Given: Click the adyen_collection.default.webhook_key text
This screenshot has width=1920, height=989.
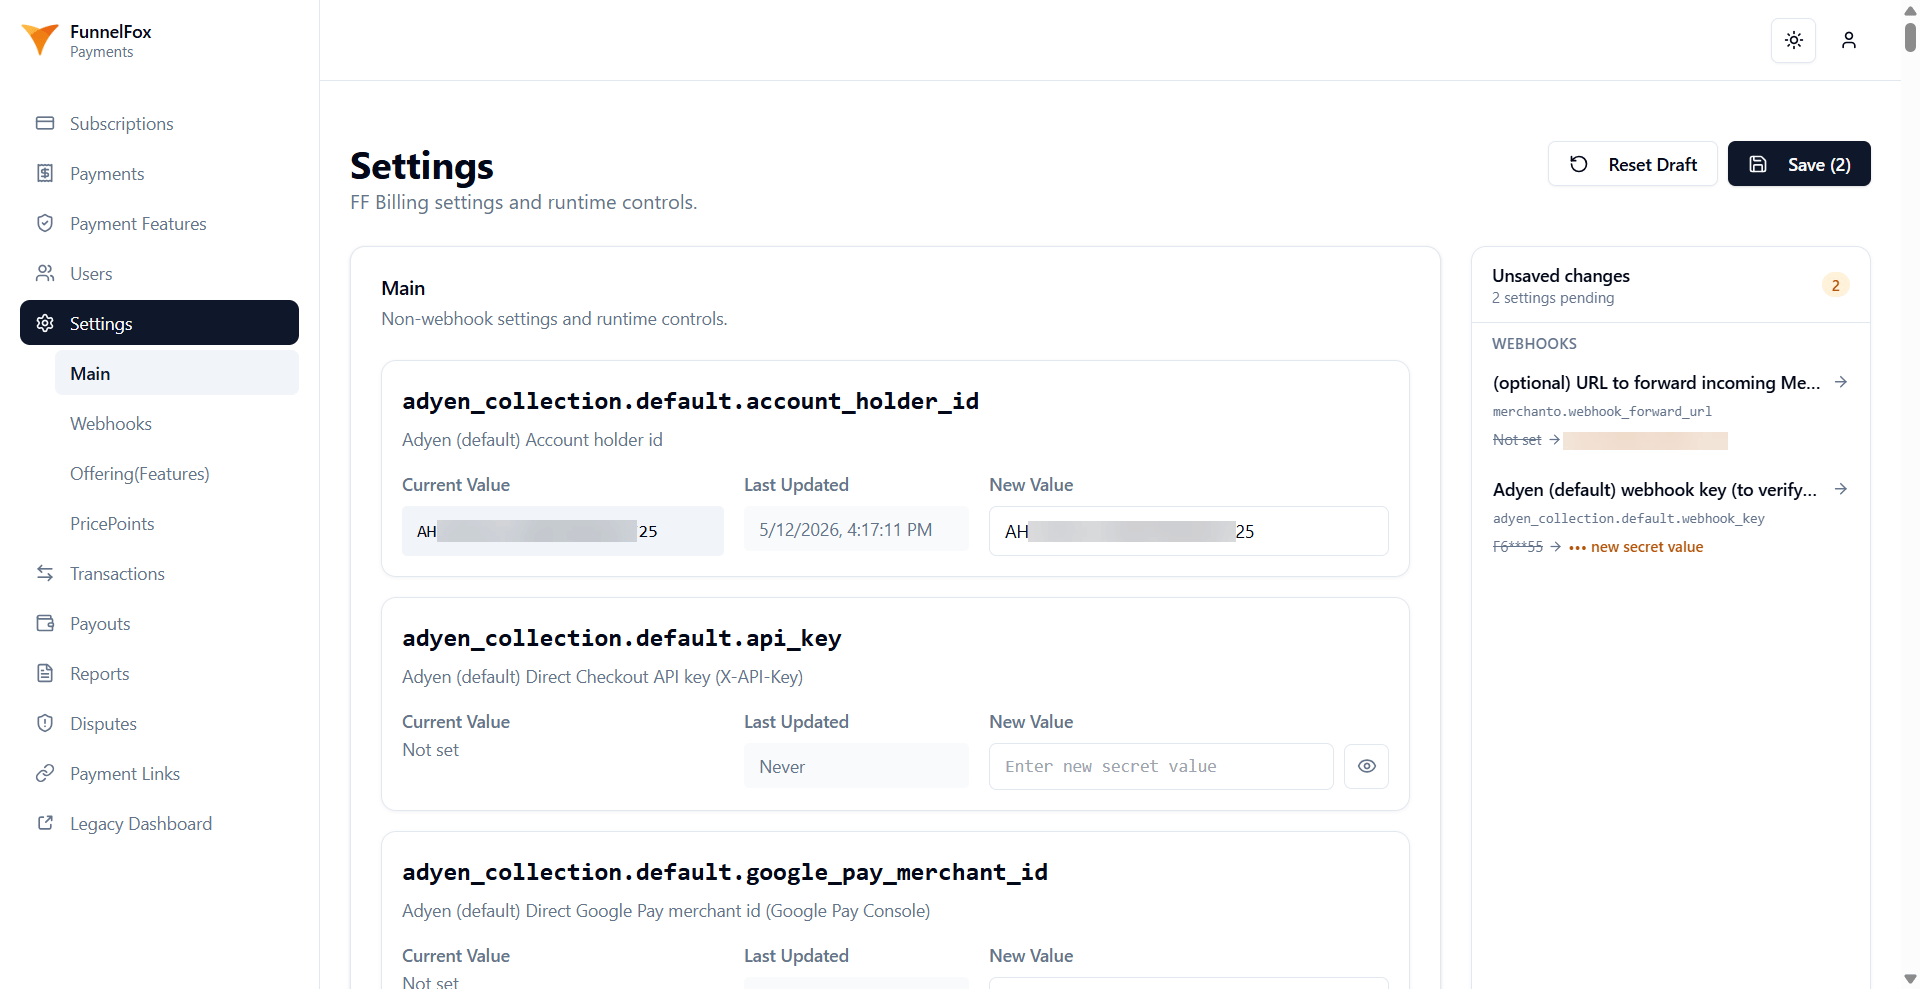Looking at the screenshot, I should tap(1628, 518).
